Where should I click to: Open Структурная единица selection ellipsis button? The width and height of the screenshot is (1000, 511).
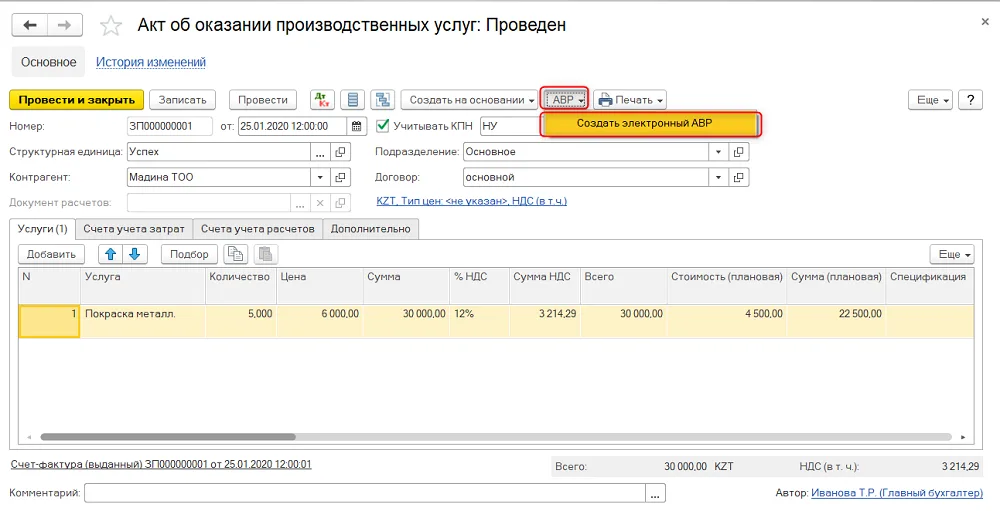click(320, 152)
